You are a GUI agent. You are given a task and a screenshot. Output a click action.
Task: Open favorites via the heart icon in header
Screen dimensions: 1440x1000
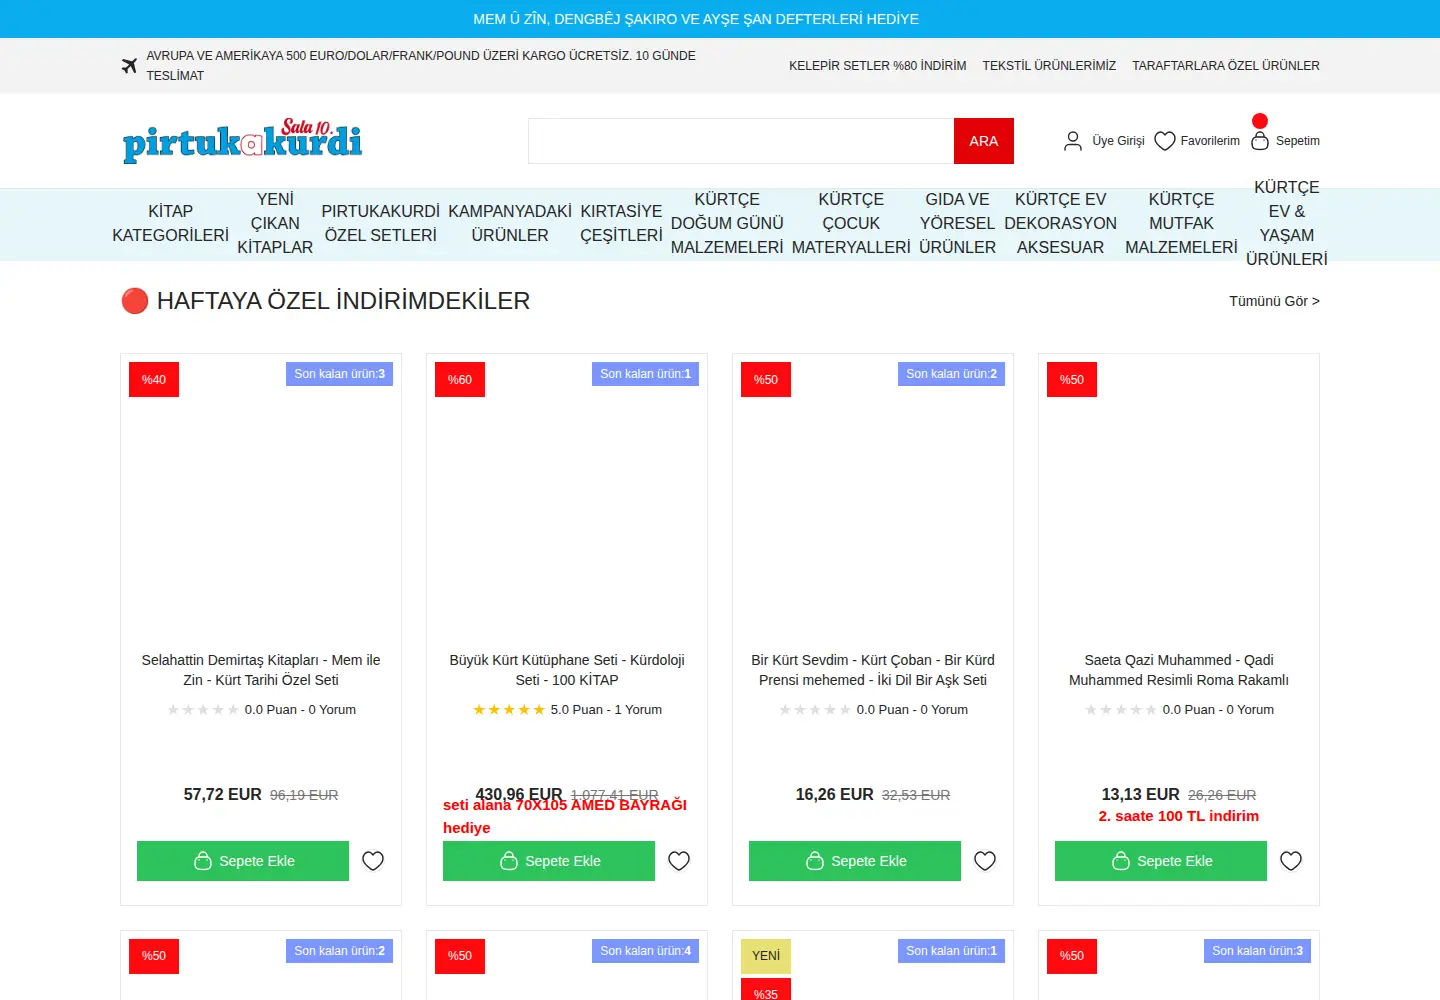(x=1165, y=141)
